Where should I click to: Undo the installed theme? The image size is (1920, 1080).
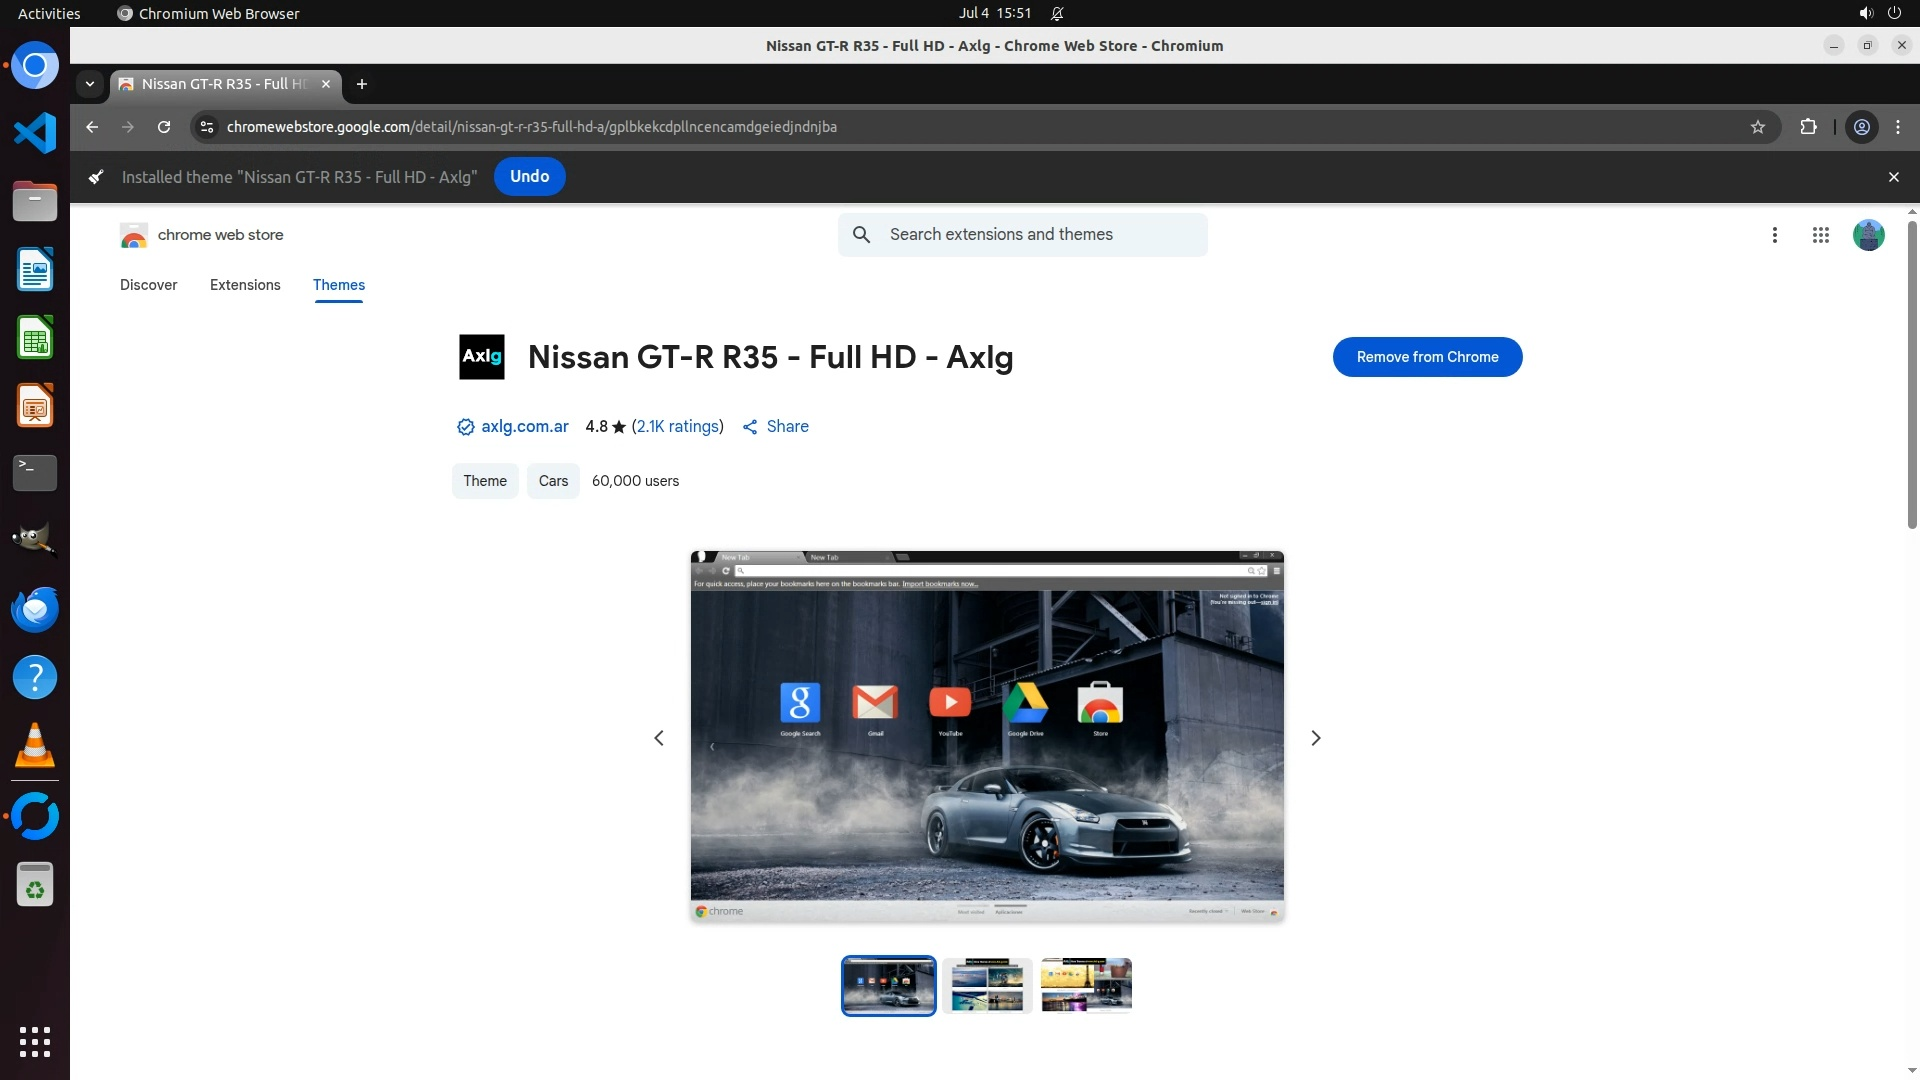pos(529,177)
